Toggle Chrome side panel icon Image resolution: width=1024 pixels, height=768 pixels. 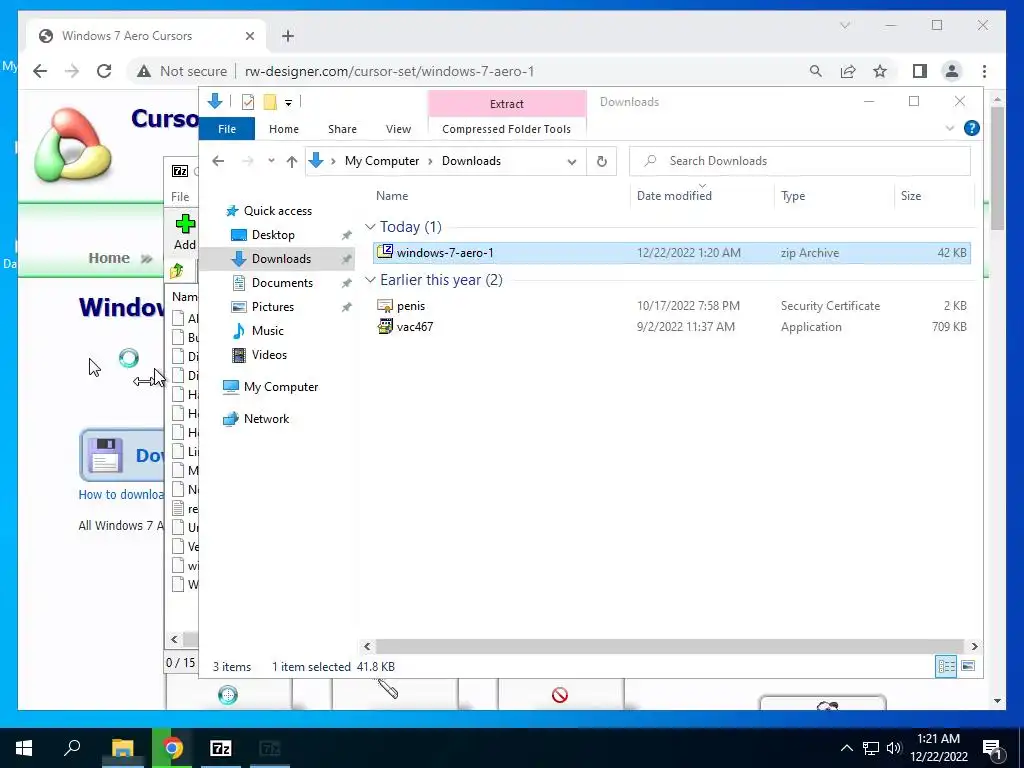tap(920, 71)
